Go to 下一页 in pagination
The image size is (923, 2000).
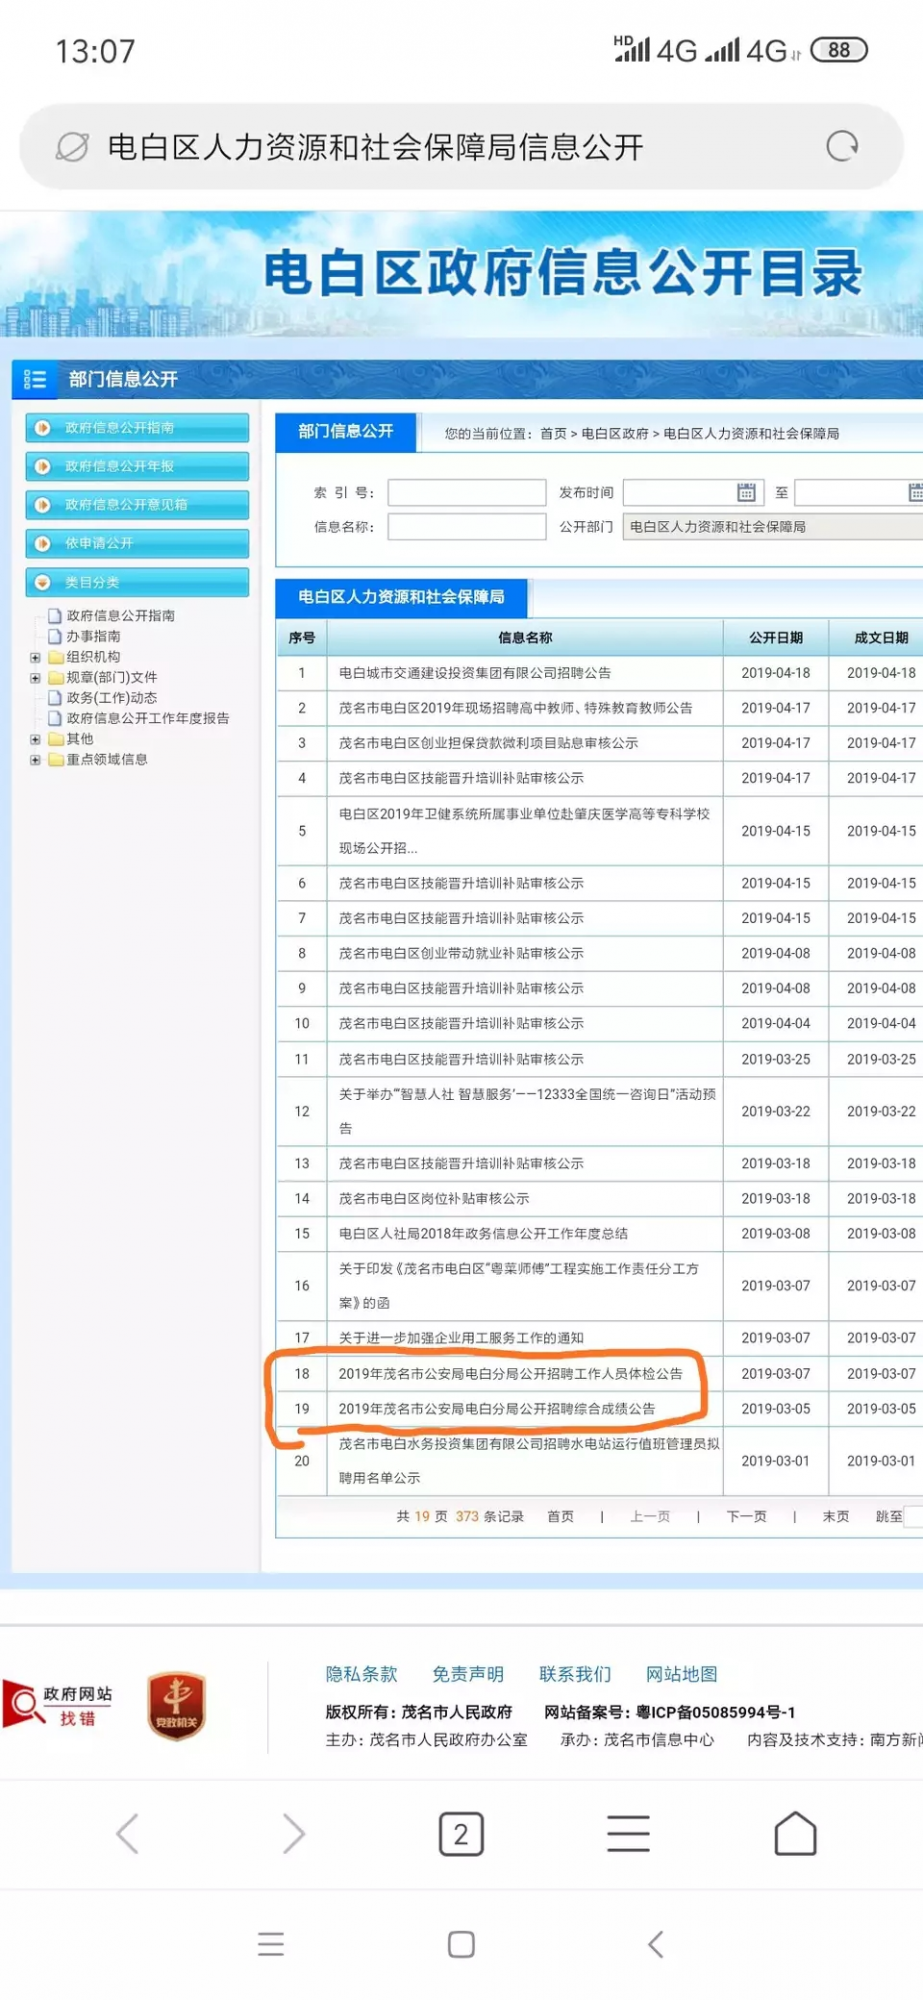pyautogui.click(x=746, y=1516)
